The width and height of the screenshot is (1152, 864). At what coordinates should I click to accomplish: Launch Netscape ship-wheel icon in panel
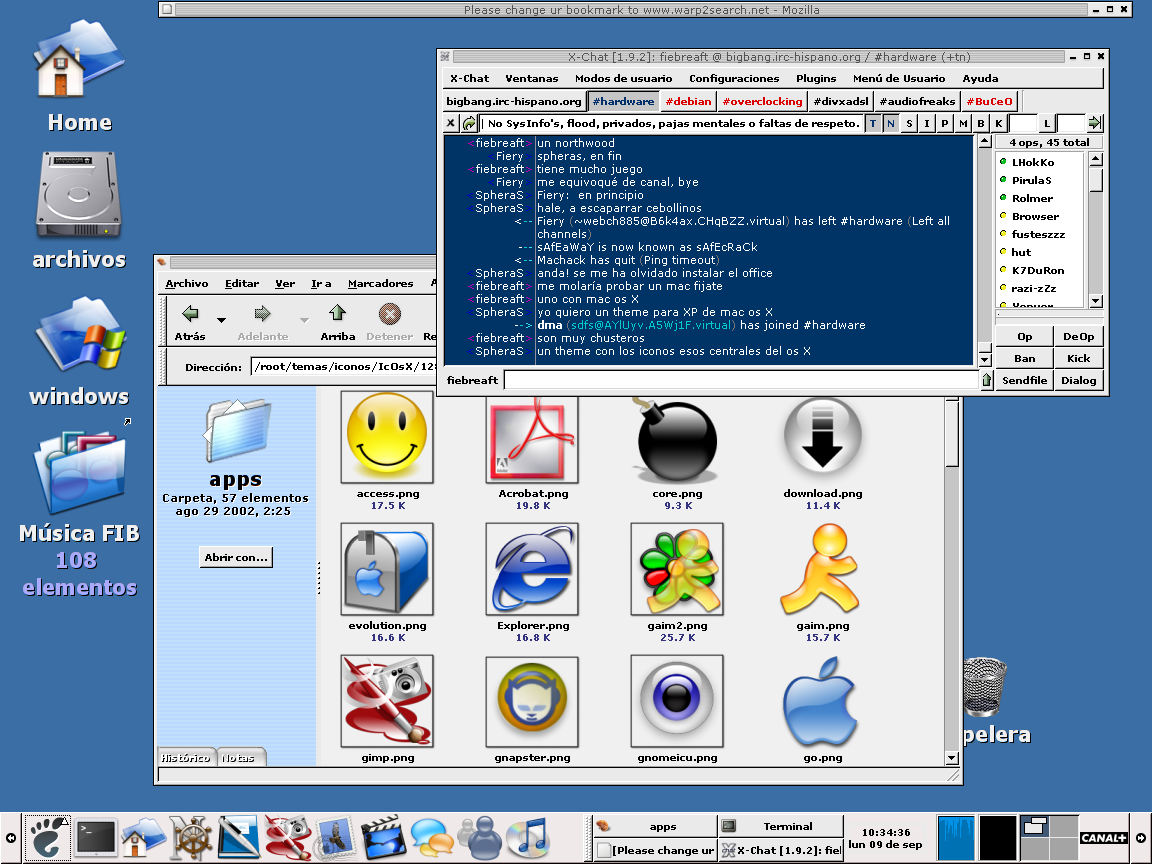[191, 838]
